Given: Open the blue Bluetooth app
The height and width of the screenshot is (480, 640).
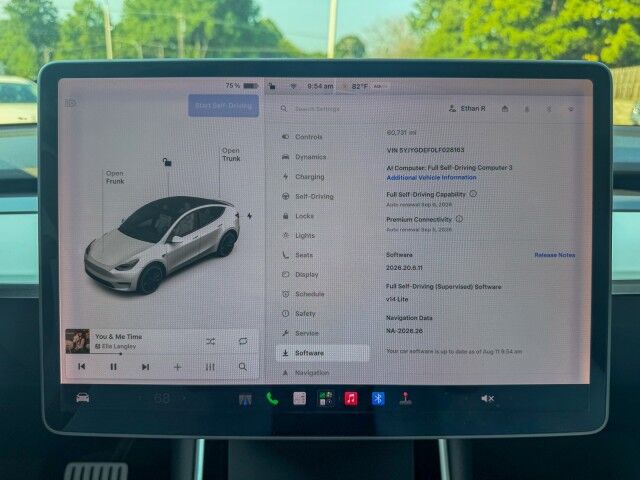Looking at the screenshot, I should (378, 398).
